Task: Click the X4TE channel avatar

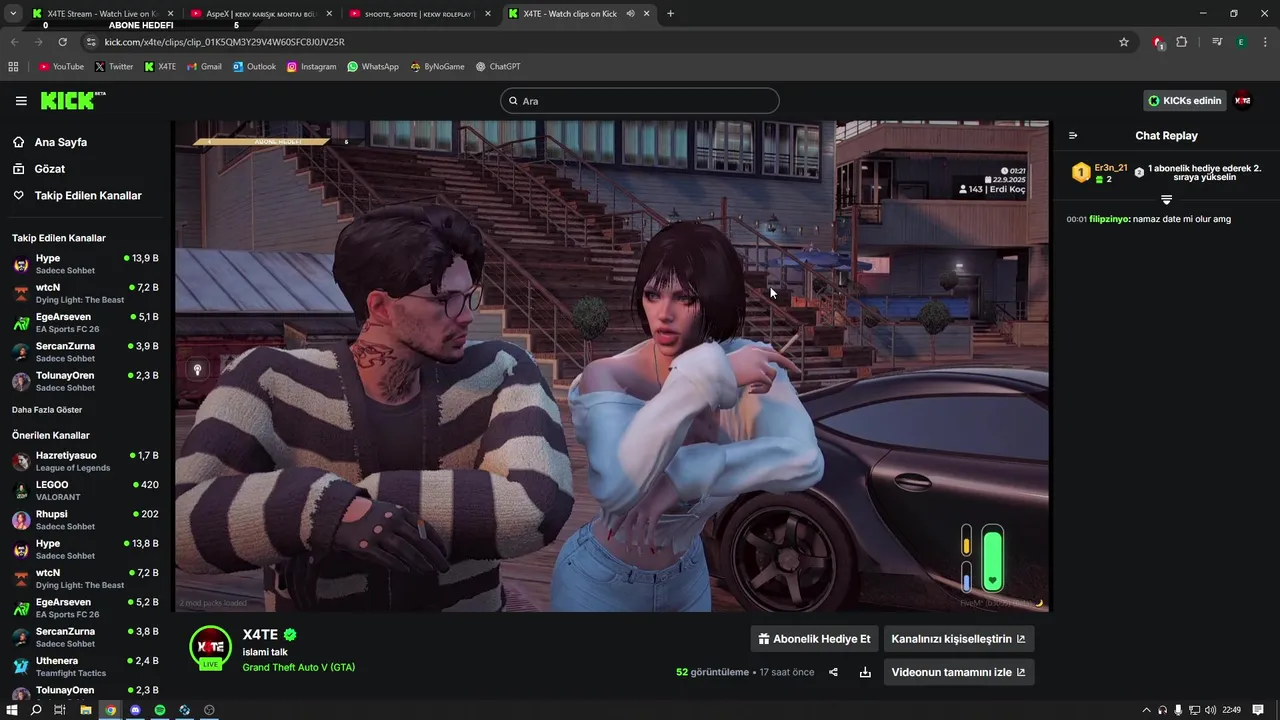Action: pos(211,648)
